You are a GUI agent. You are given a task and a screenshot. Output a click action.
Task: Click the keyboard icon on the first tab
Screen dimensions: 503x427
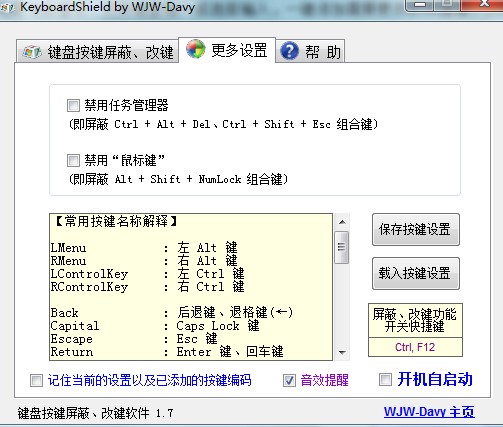(x=32, y=52)
